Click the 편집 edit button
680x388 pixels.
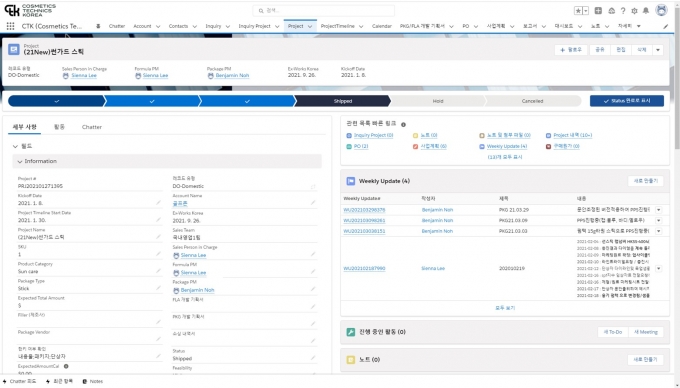click(621, 50)
